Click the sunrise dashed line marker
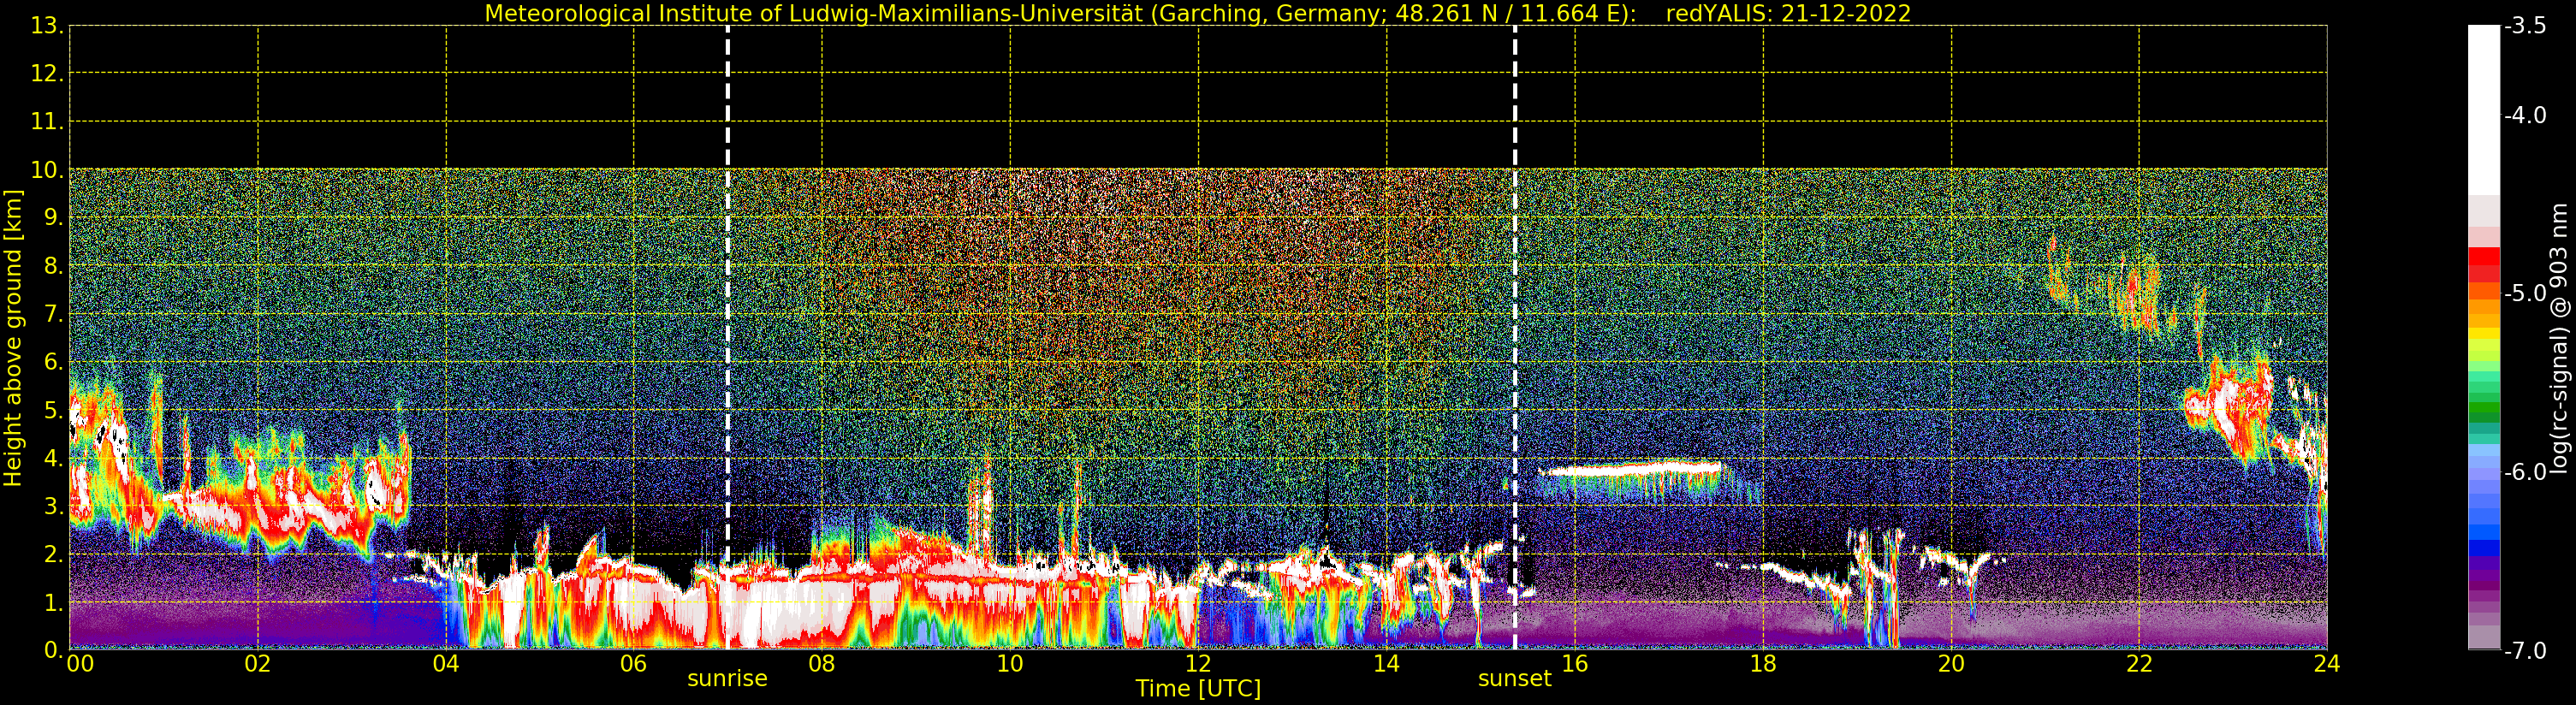The height and width of the screenshot is (705, 2576). pyautogui.click(x=727, y=337)
